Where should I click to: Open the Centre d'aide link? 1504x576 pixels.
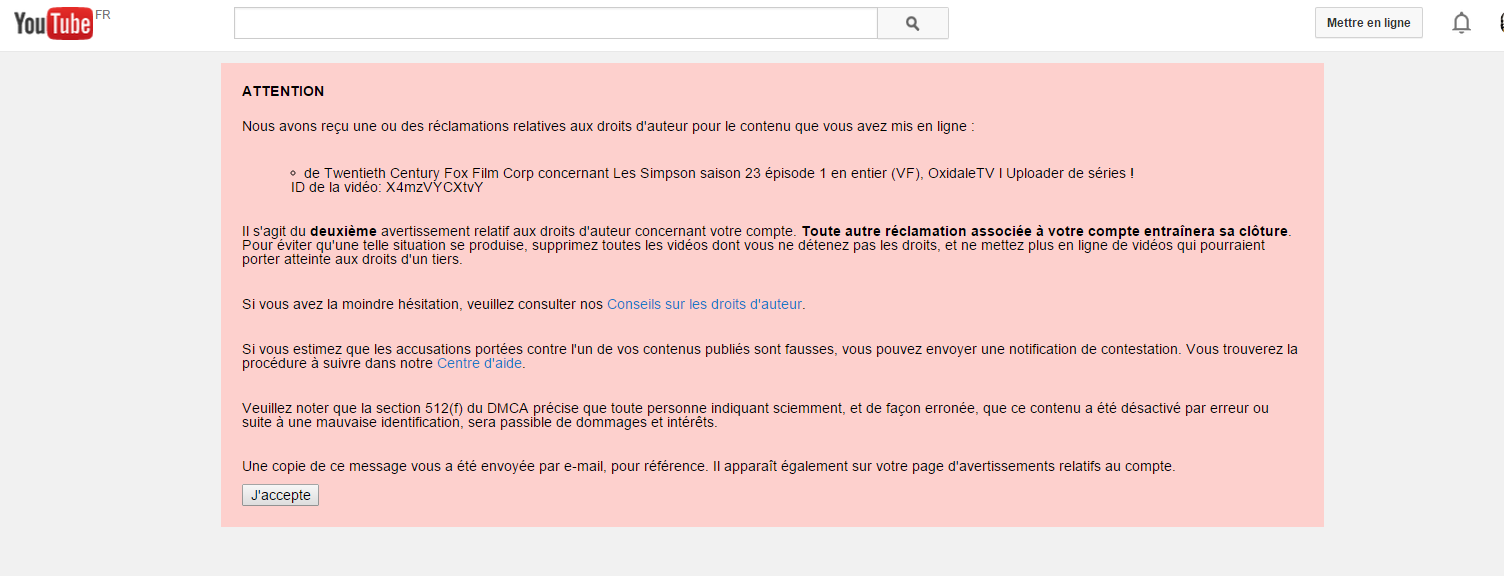[x=480, y=364]
